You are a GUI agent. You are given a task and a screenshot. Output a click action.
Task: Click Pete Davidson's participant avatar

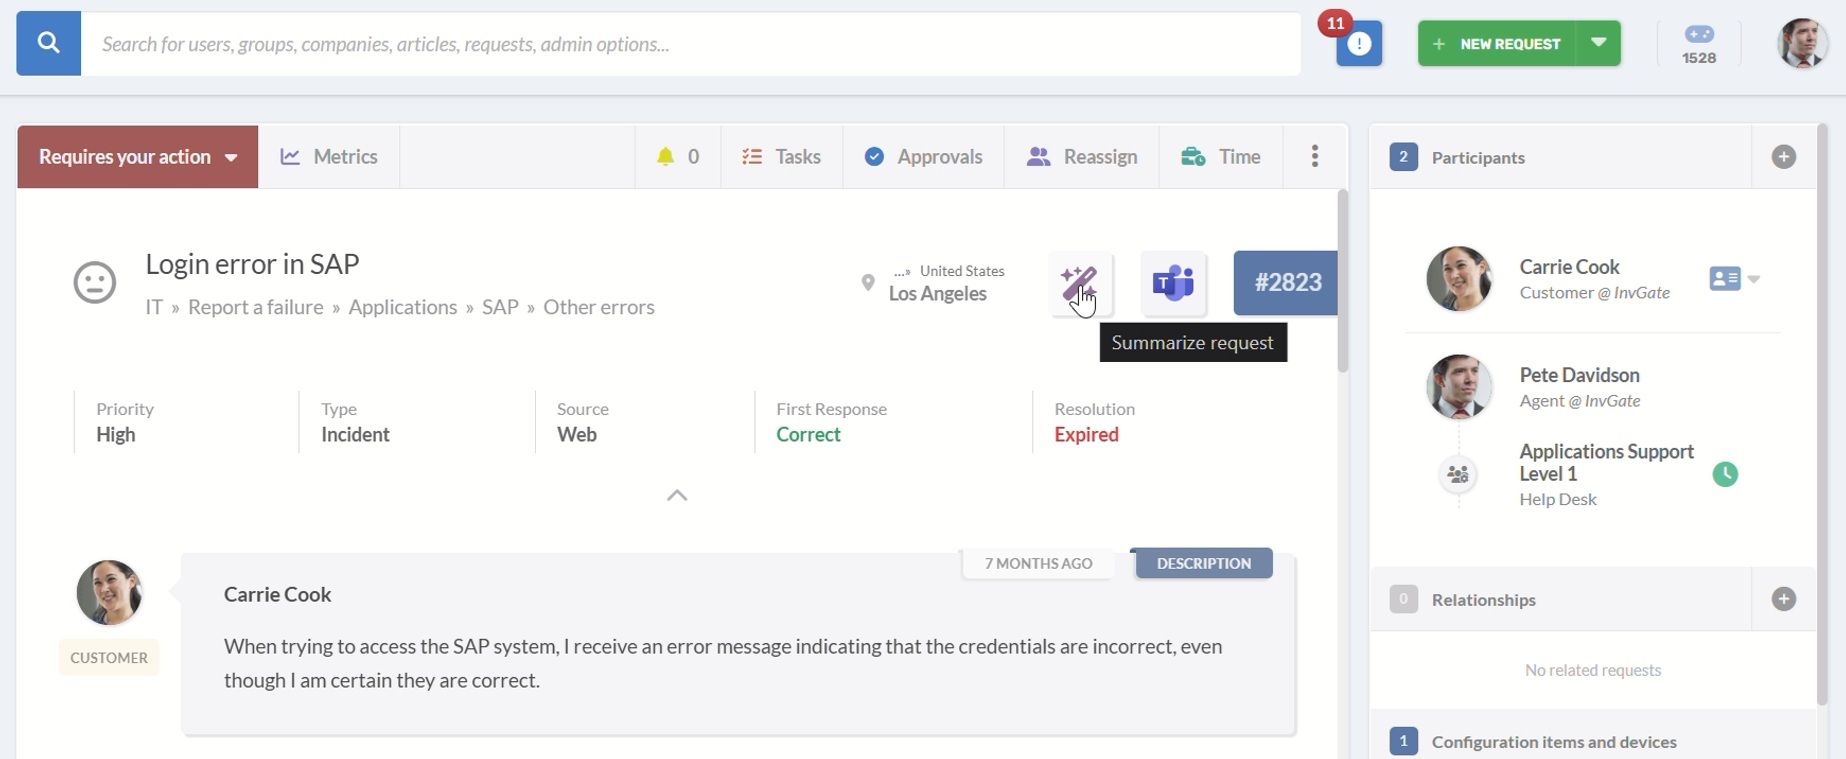(1459, 387)
